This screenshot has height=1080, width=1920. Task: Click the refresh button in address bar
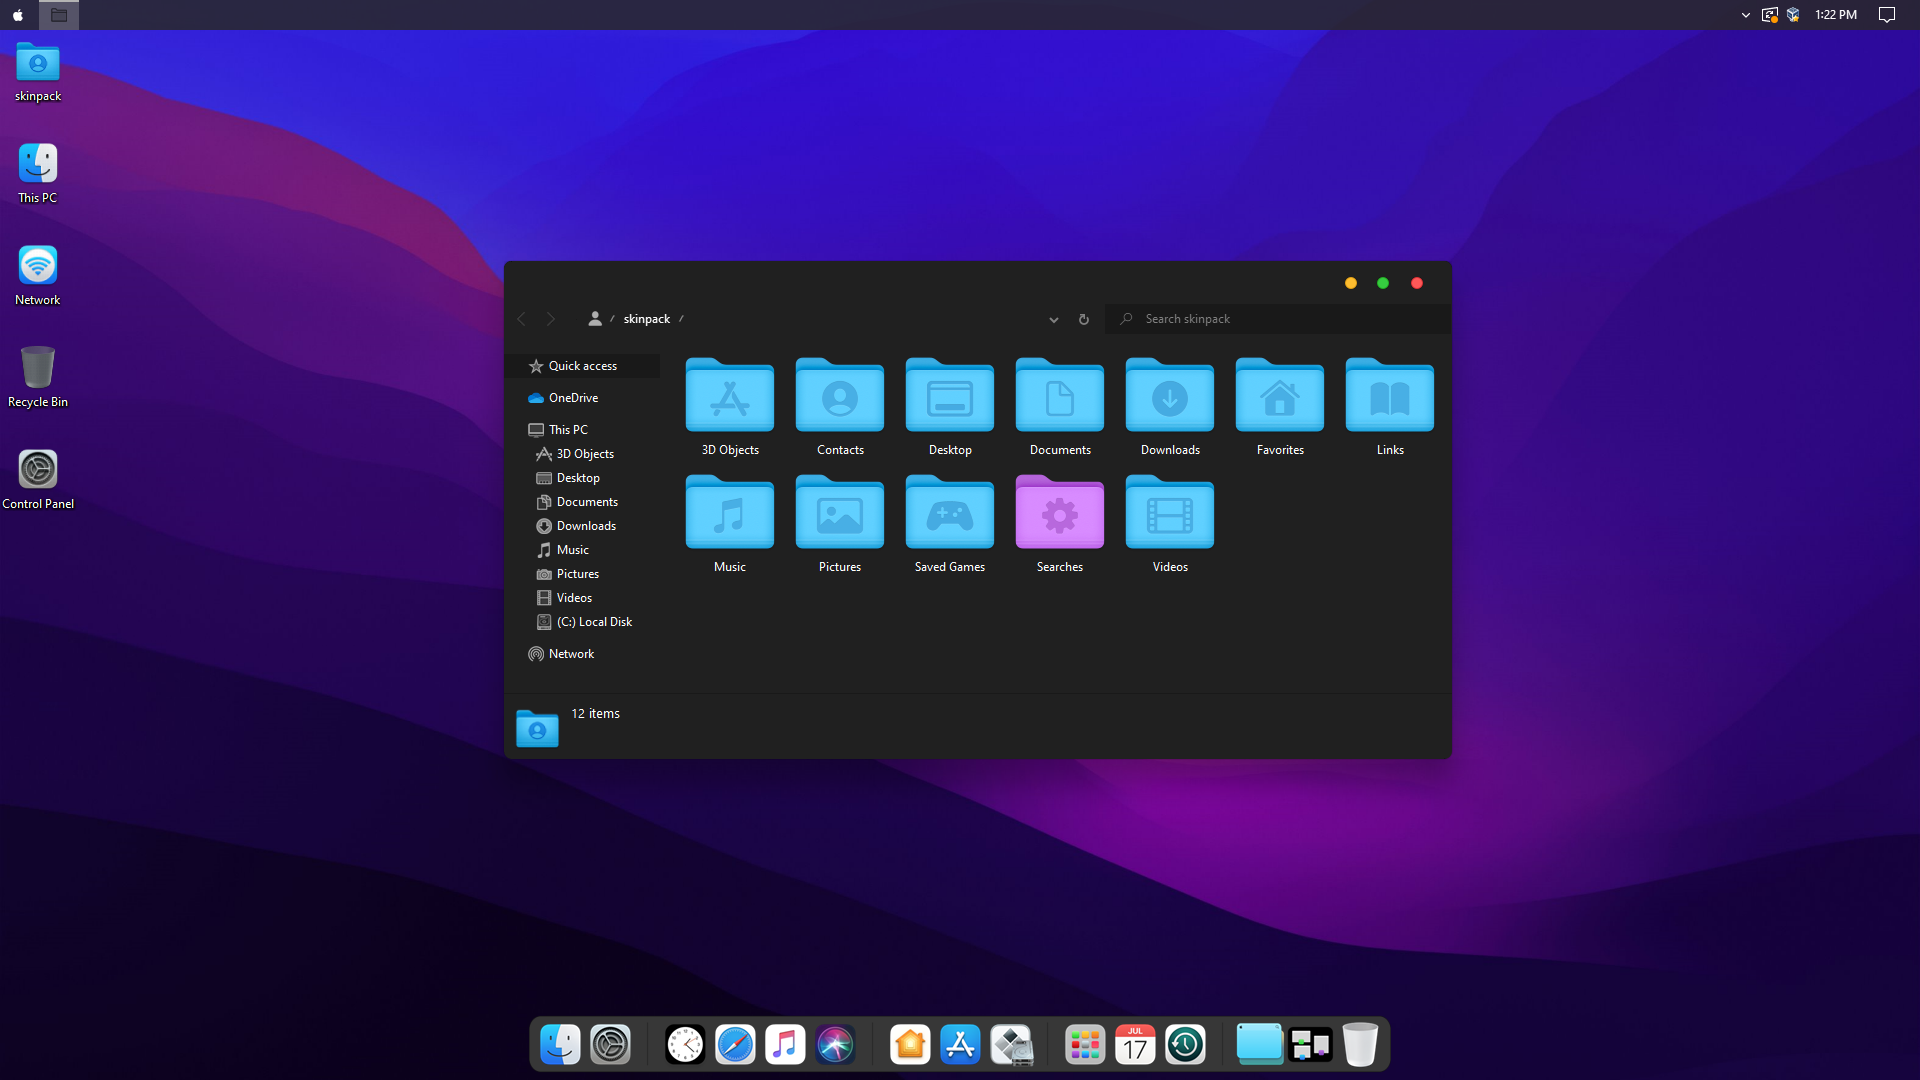[1083, 320]
